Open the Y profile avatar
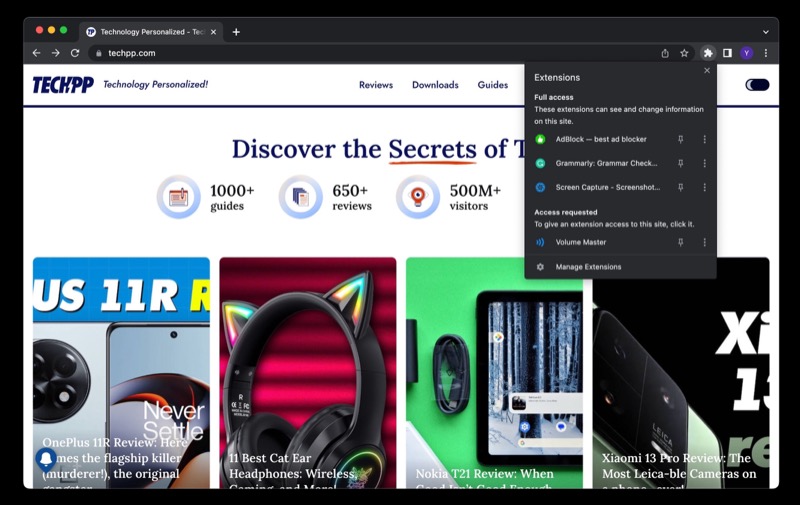This screenshot has height=505, width=800. pos(746,53)
